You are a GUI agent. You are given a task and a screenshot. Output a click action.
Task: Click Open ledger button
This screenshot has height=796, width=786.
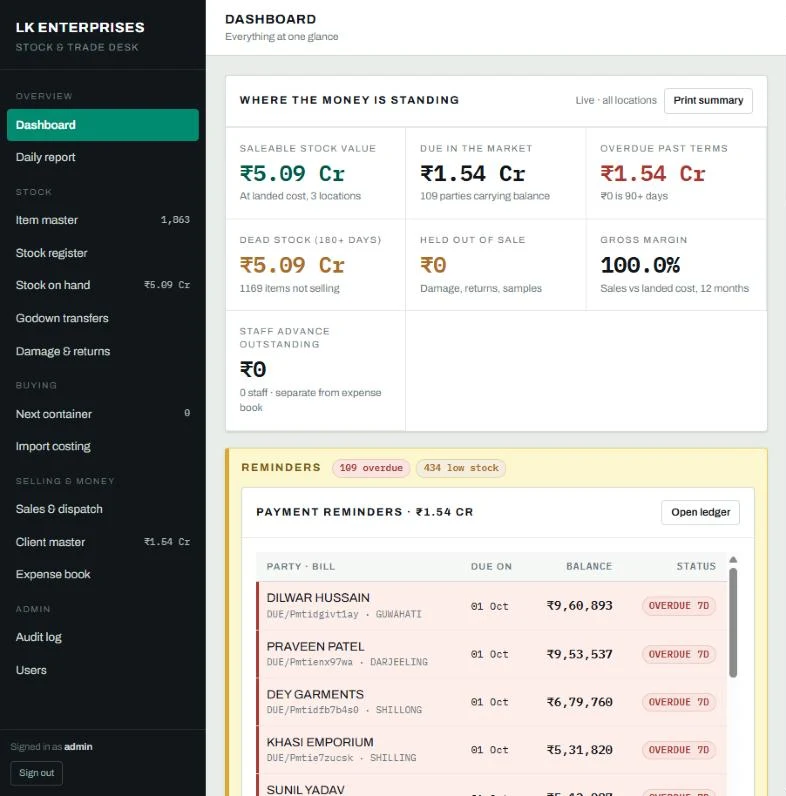[x=701, y=512]
